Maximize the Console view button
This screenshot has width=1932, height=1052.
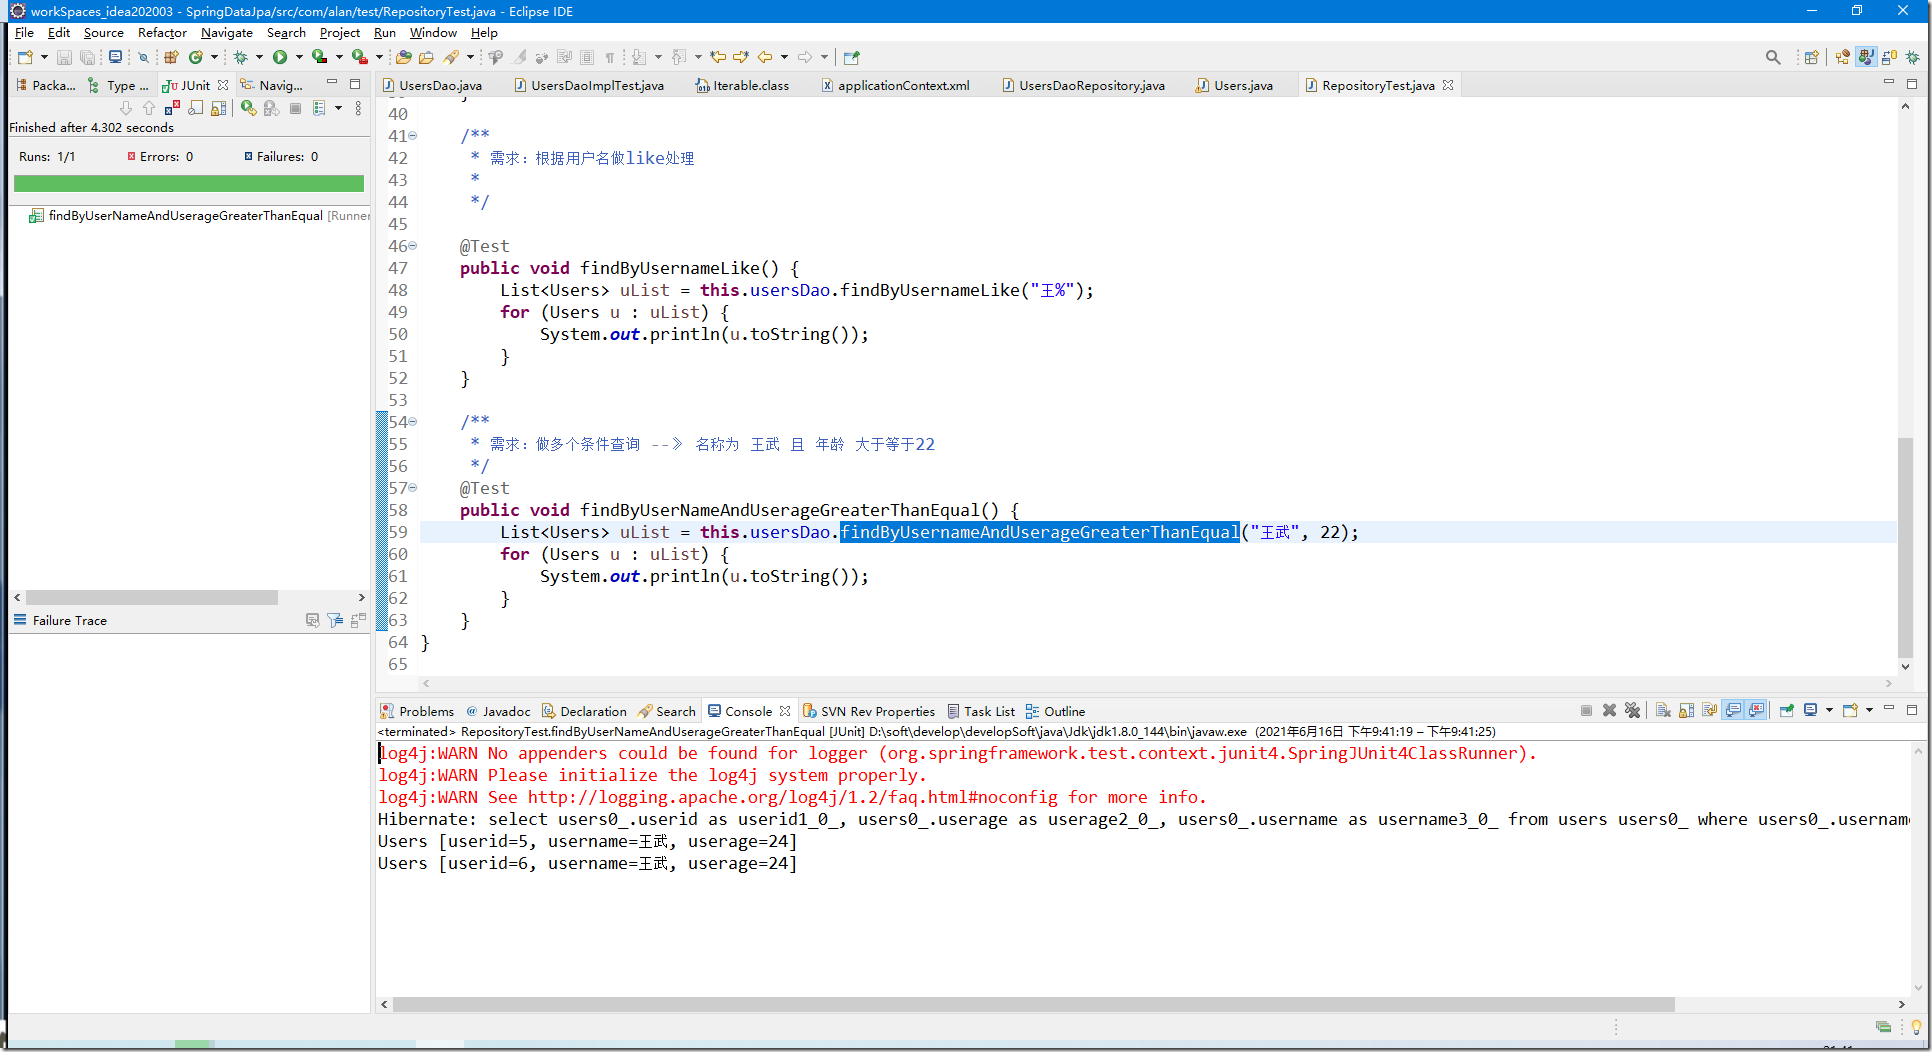(1912, 710)
